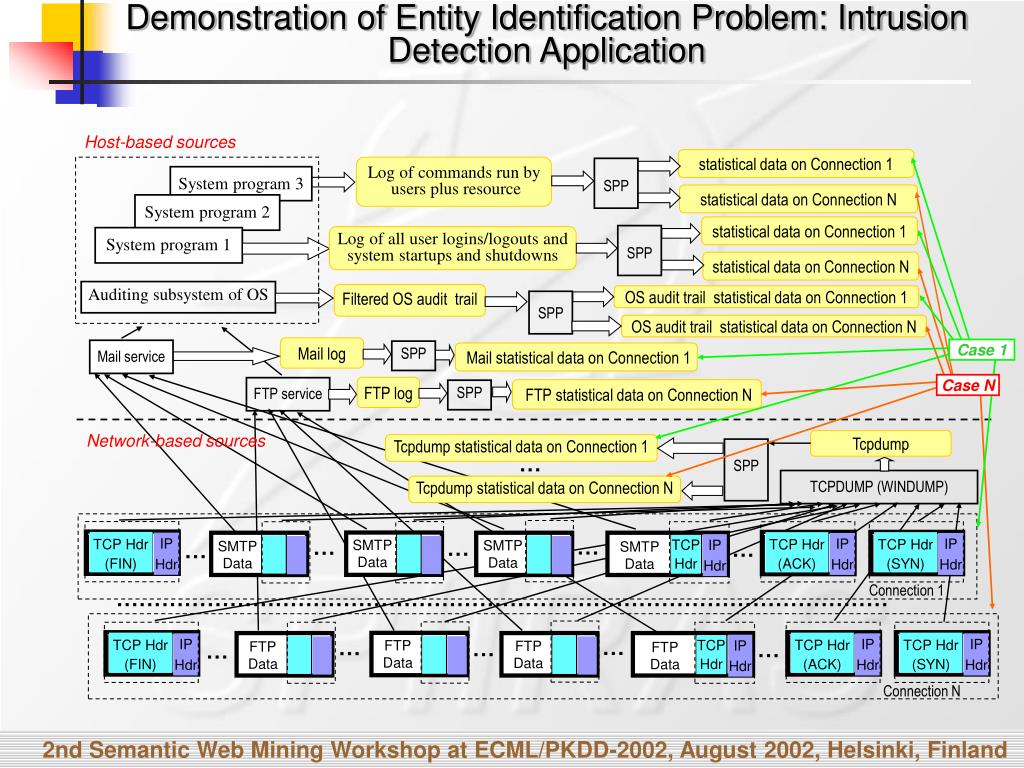This screenshot has height=768, width=1024.
Task: Click the slide title about Entity Identification Problem
Action: pyautogui.click(x=547, y=34)
